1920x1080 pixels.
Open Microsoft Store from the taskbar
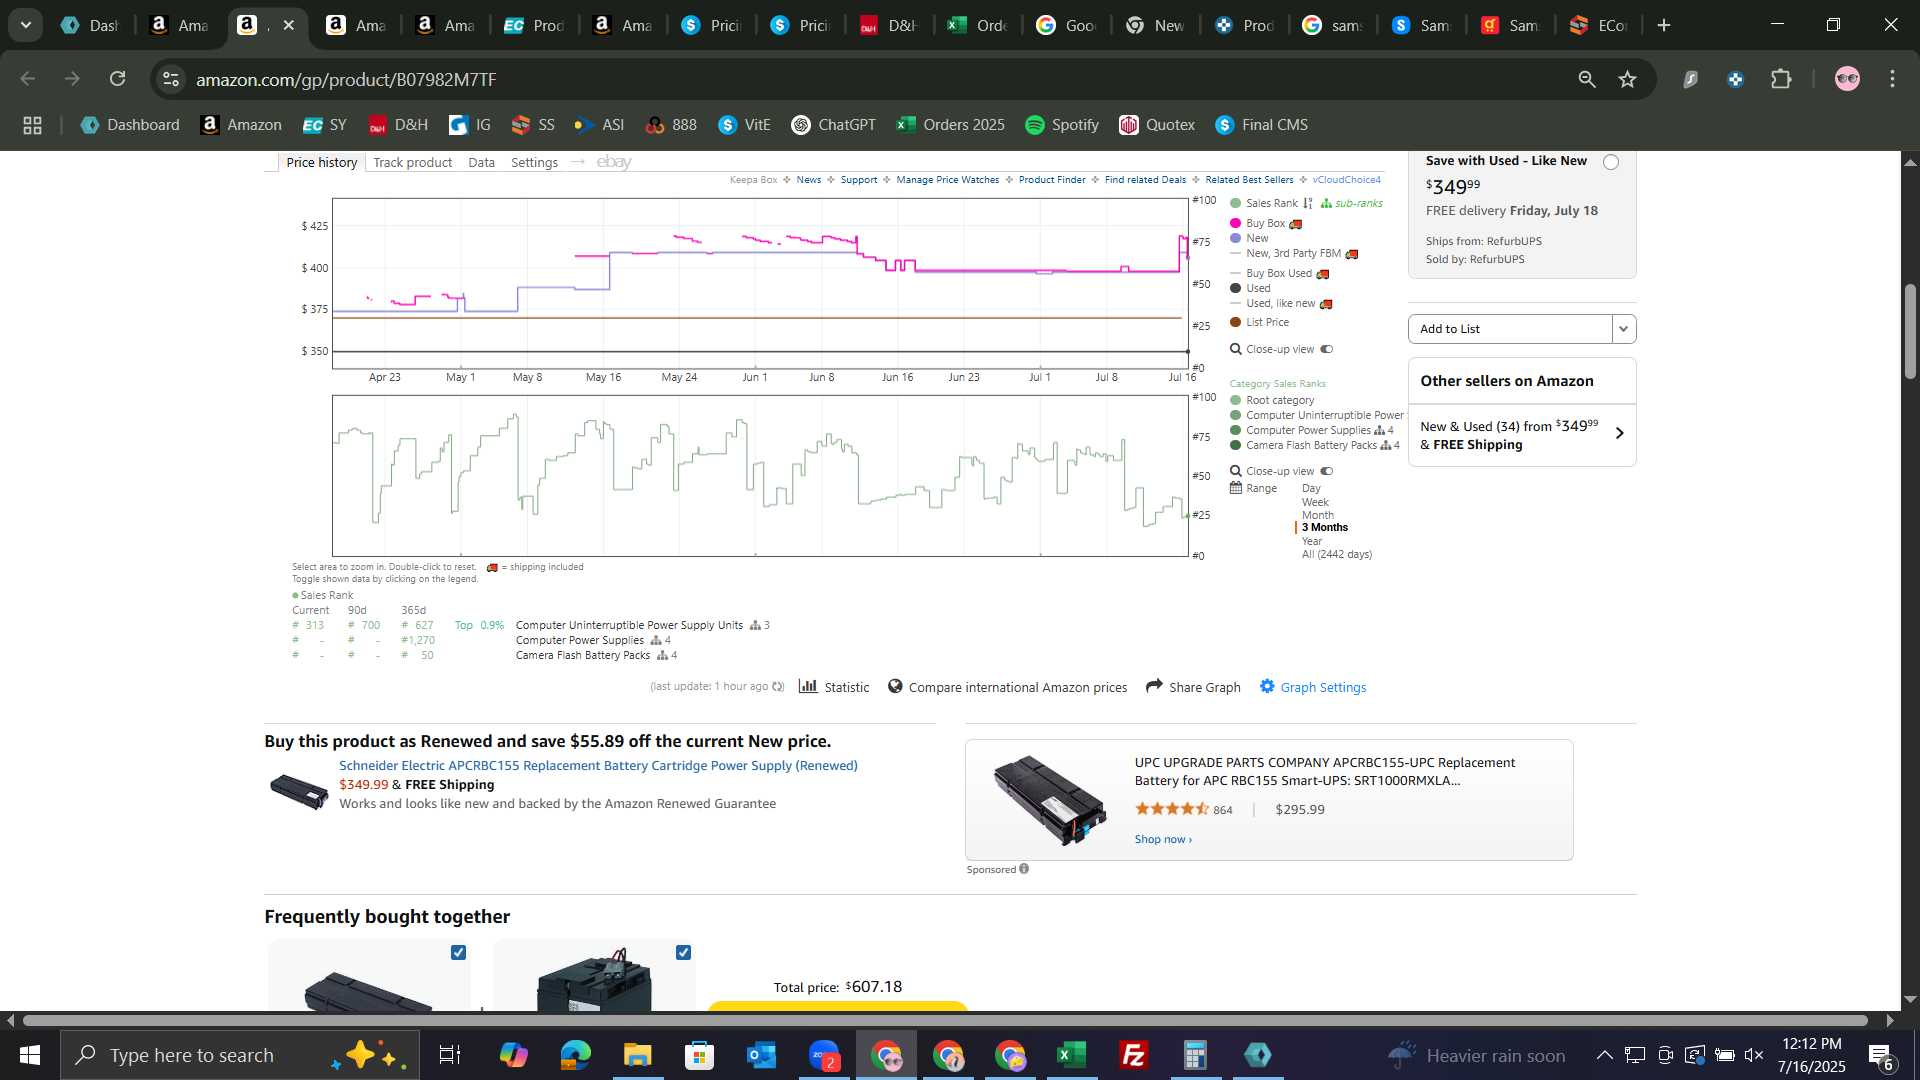pos(699,1055)
